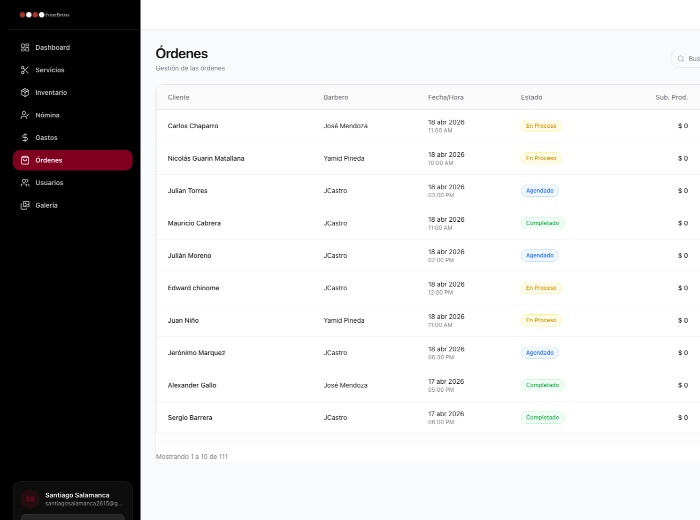Click Julian Torres's 'Agendado' status badge

click(x=539, y=190)
